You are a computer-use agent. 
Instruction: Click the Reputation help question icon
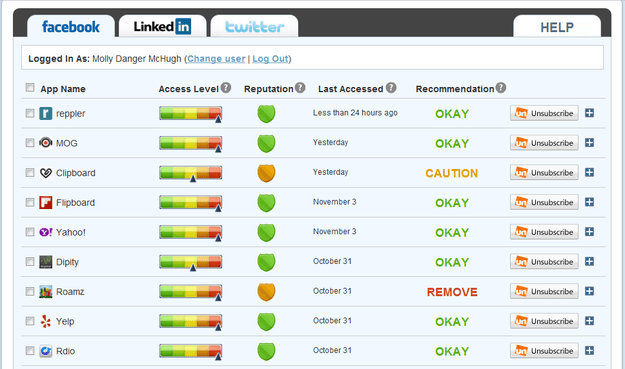pyautogui.click(x=300, y=88)
